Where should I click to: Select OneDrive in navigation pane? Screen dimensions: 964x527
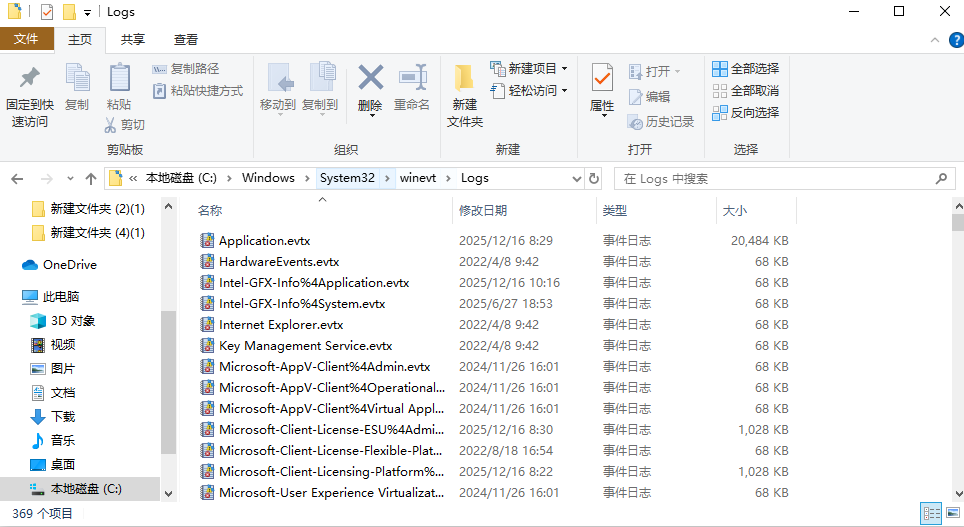point(59,265)
